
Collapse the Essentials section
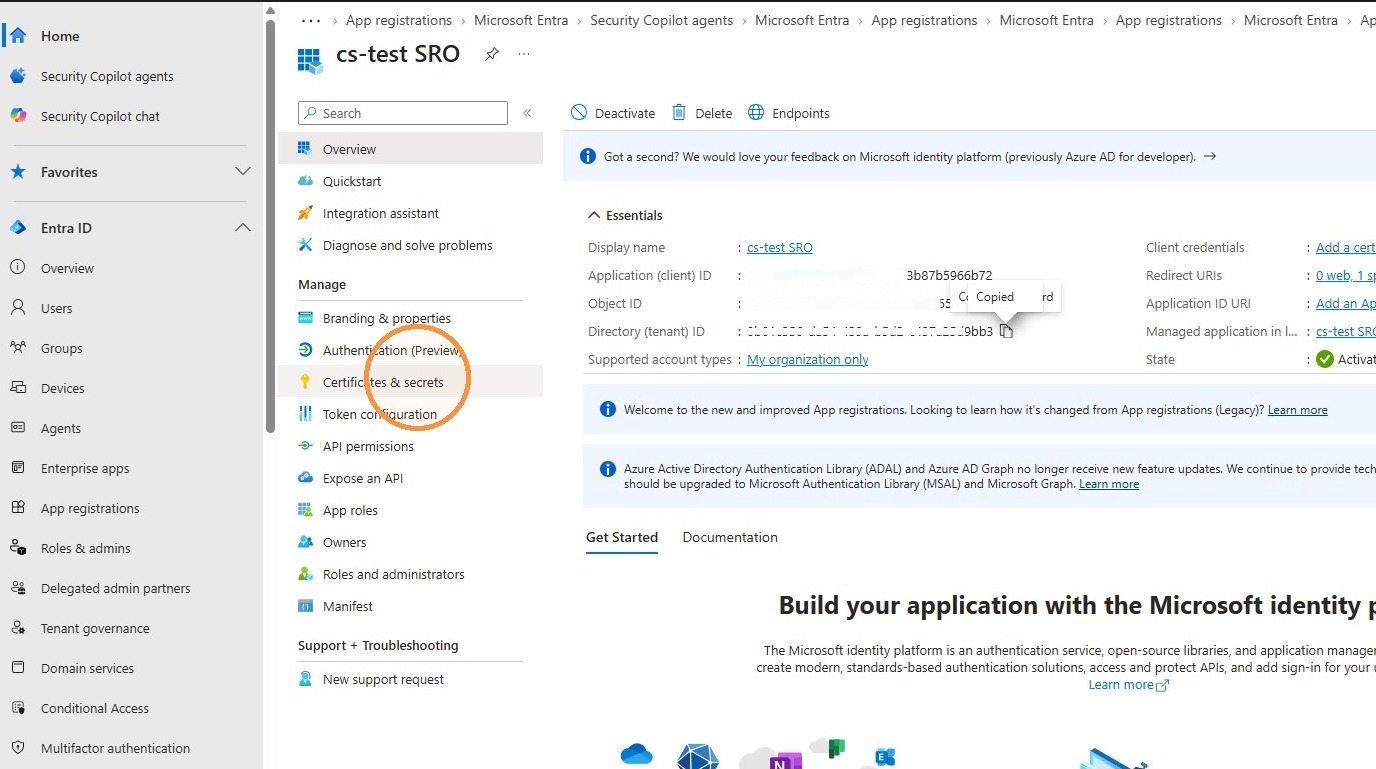point(625,215)
